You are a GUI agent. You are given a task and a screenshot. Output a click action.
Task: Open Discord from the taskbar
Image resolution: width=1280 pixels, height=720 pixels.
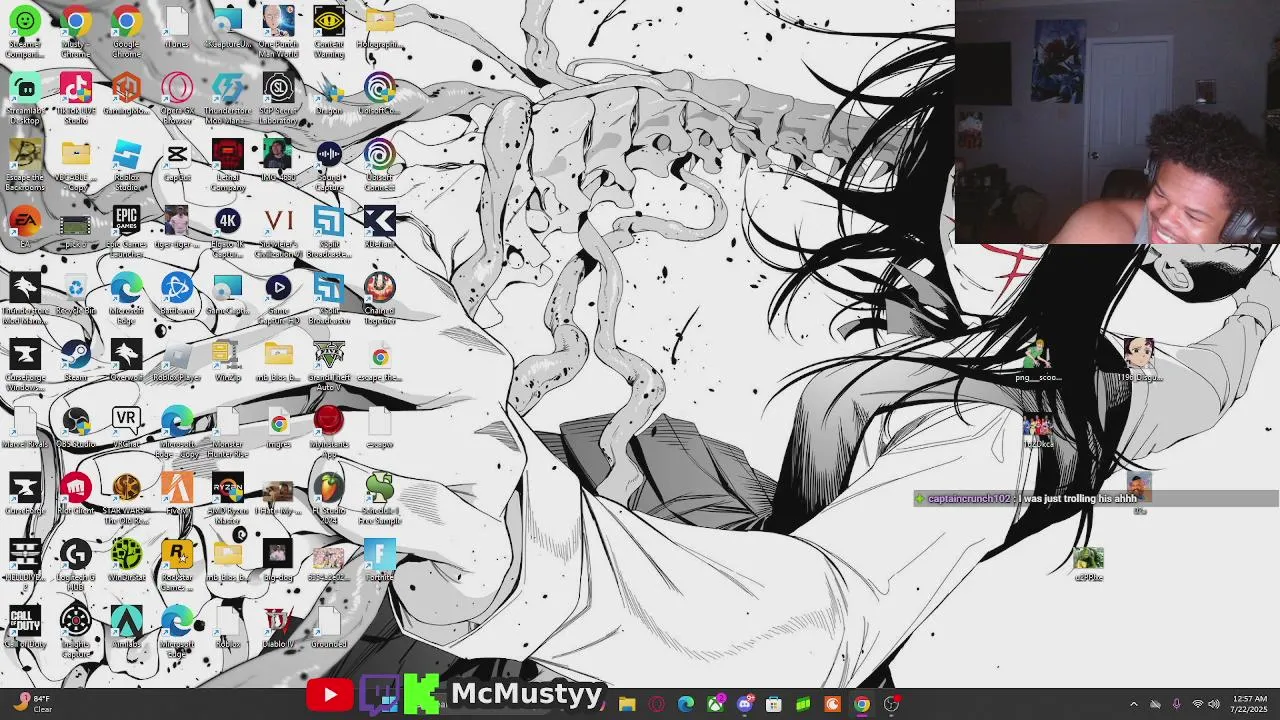[745, 704]
